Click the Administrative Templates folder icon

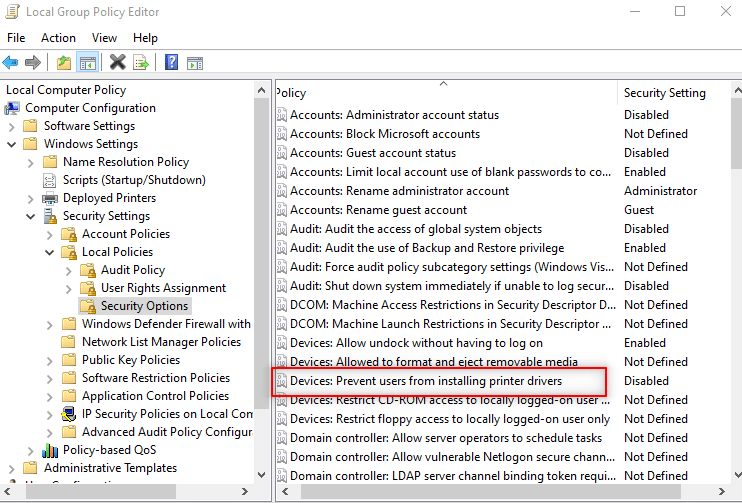pos(30,468)
